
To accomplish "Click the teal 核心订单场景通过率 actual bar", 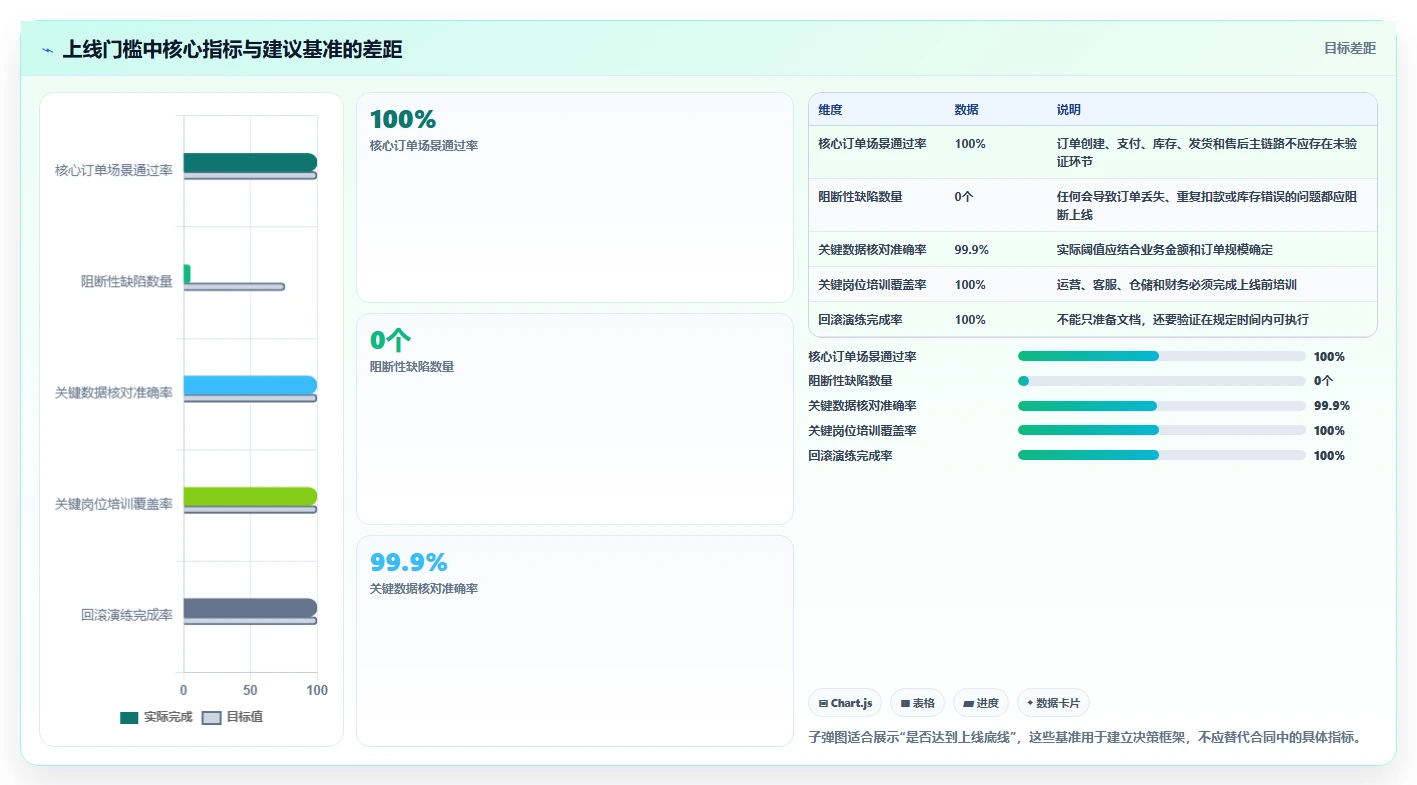I will point(250,162).
